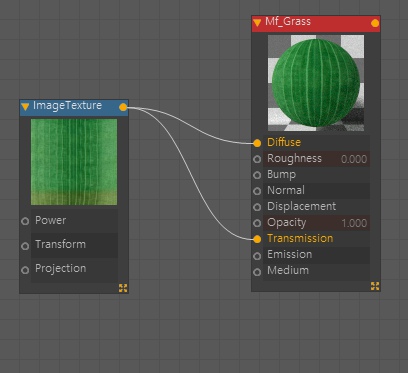Click the Bump input pin
This screenshot has width=408, height=373.
coord(257,175)
